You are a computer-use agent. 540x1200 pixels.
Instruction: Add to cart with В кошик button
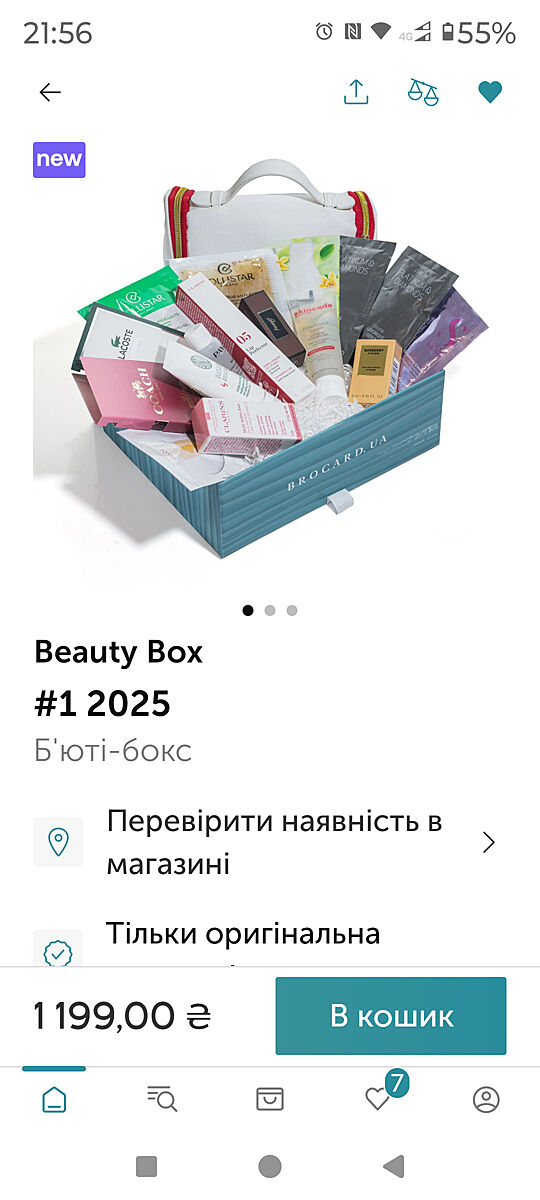click(x=391, y=1016)
